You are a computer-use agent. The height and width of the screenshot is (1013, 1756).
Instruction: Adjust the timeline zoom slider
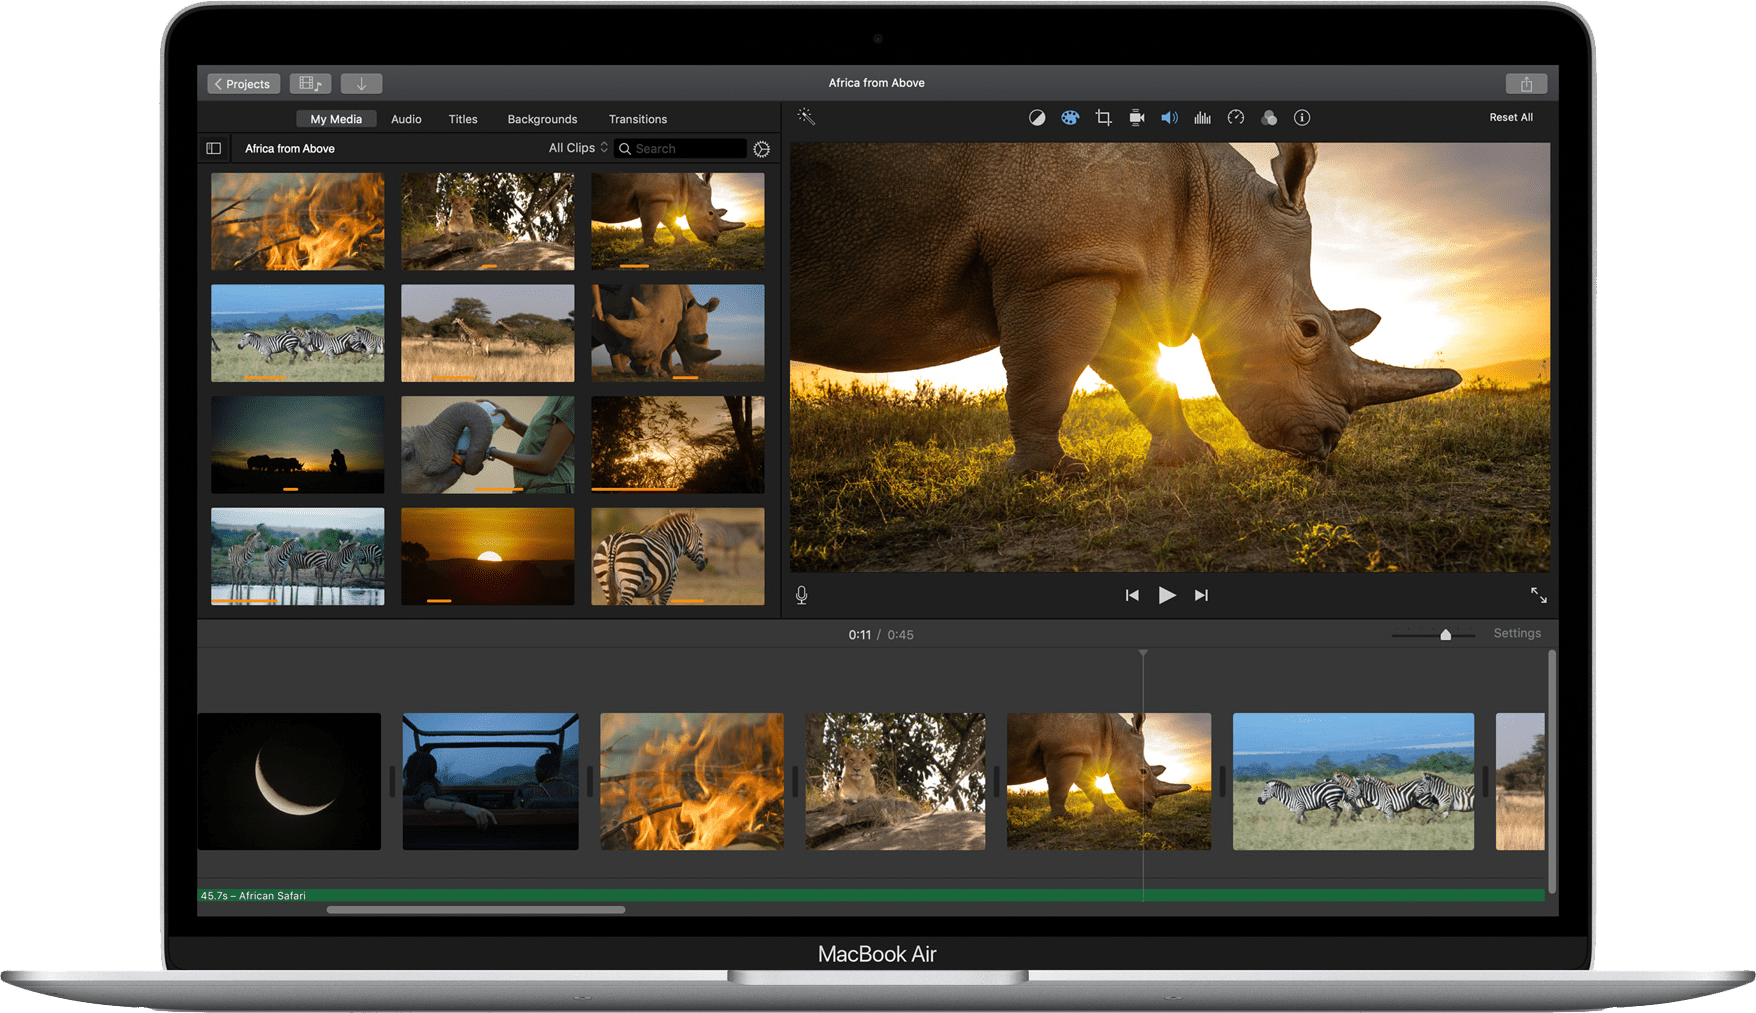[x=1444, y=634]
